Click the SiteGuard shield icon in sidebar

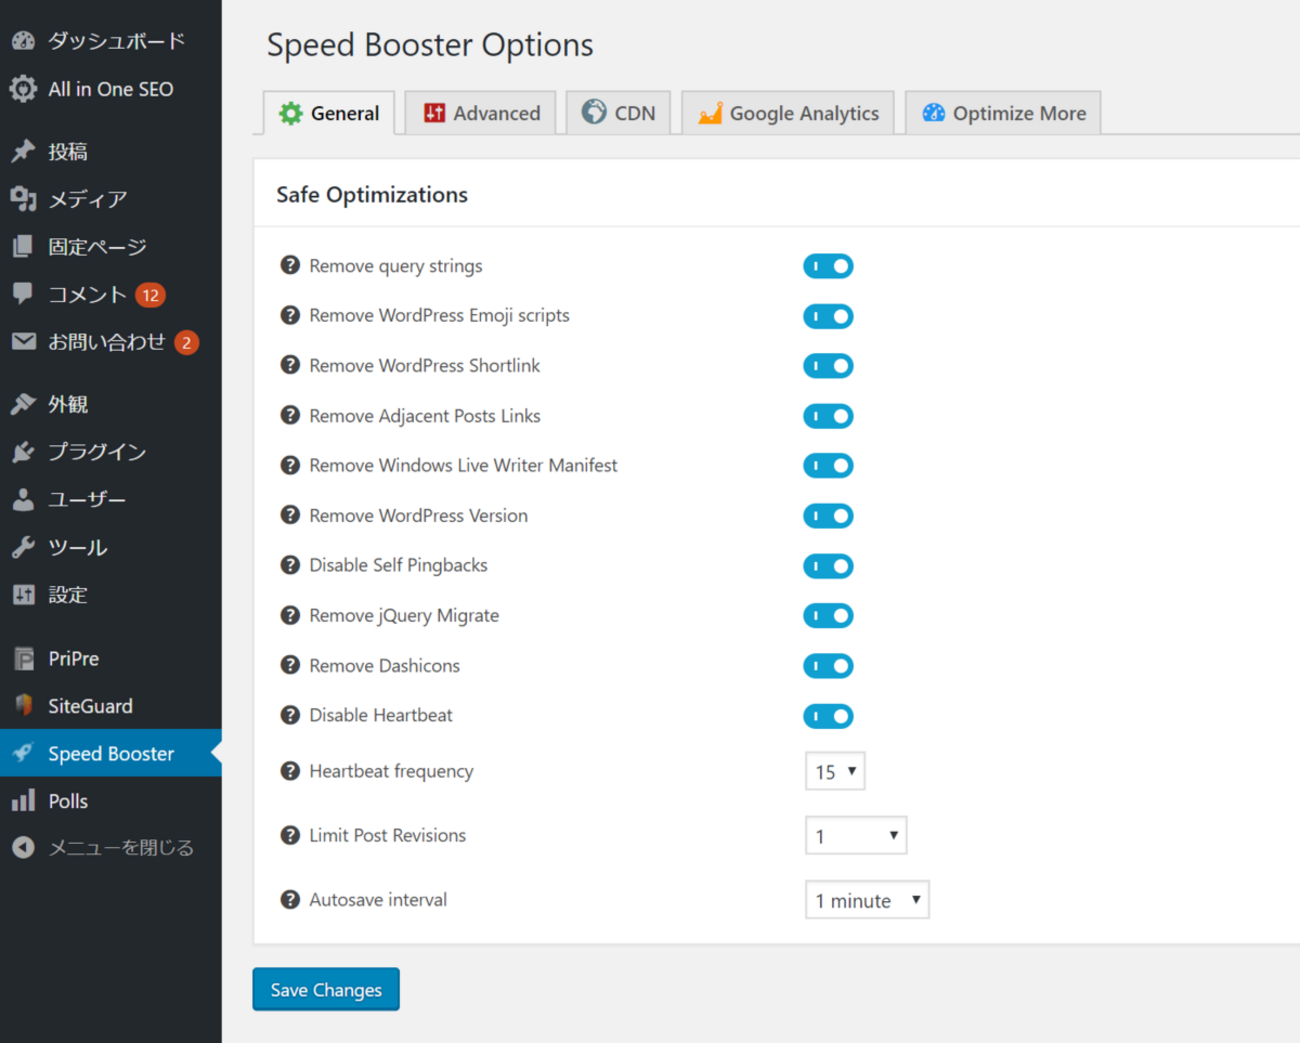click(x=24, y=705)
